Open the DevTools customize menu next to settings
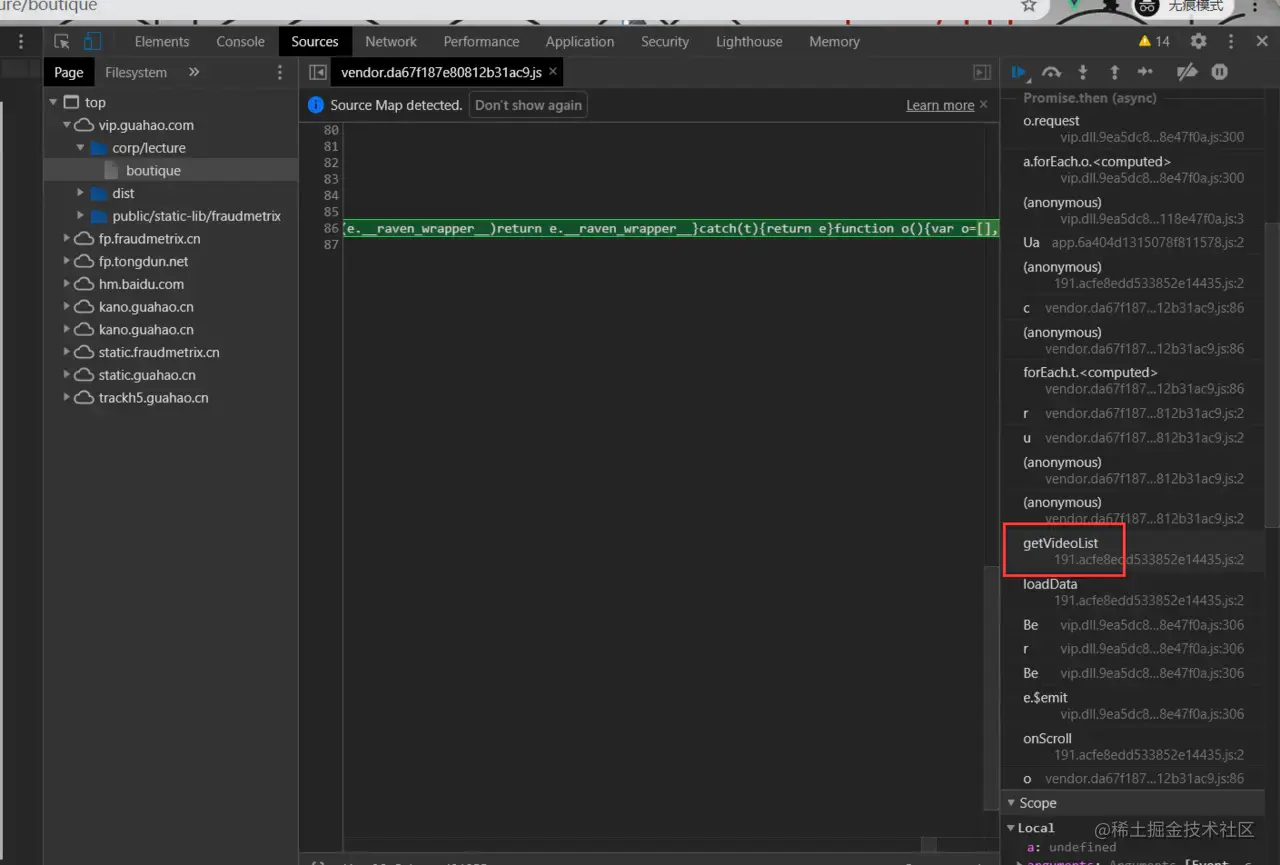The height and width of the screenshot is (865, 1280). (x=1231, y=42)
